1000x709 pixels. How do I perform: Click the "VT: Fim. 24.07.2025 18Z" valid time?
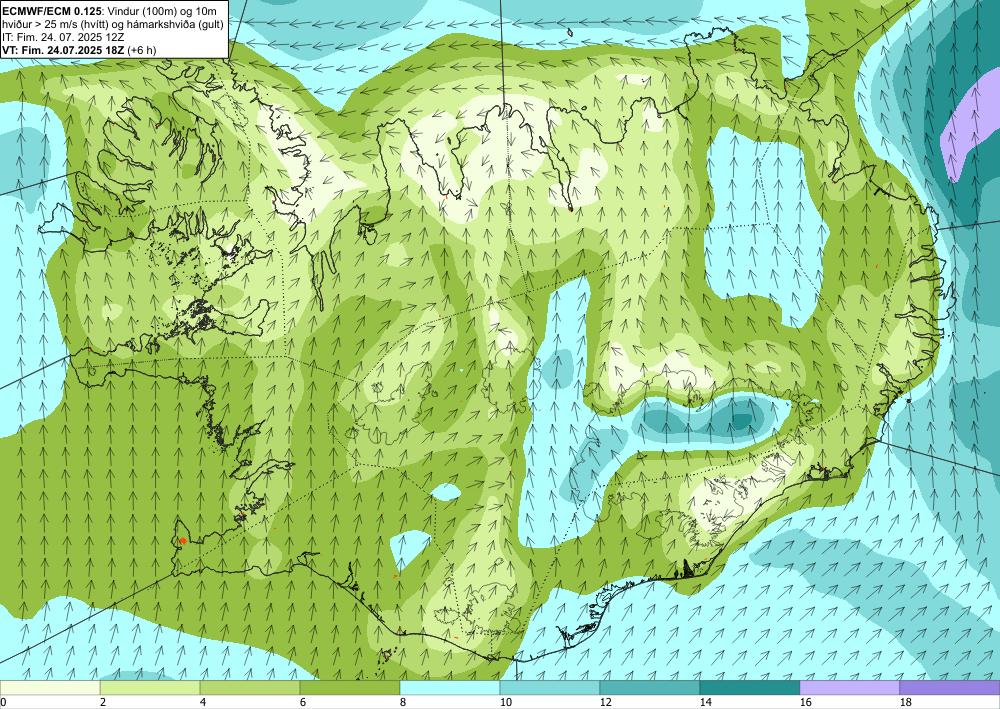(63, 50)
